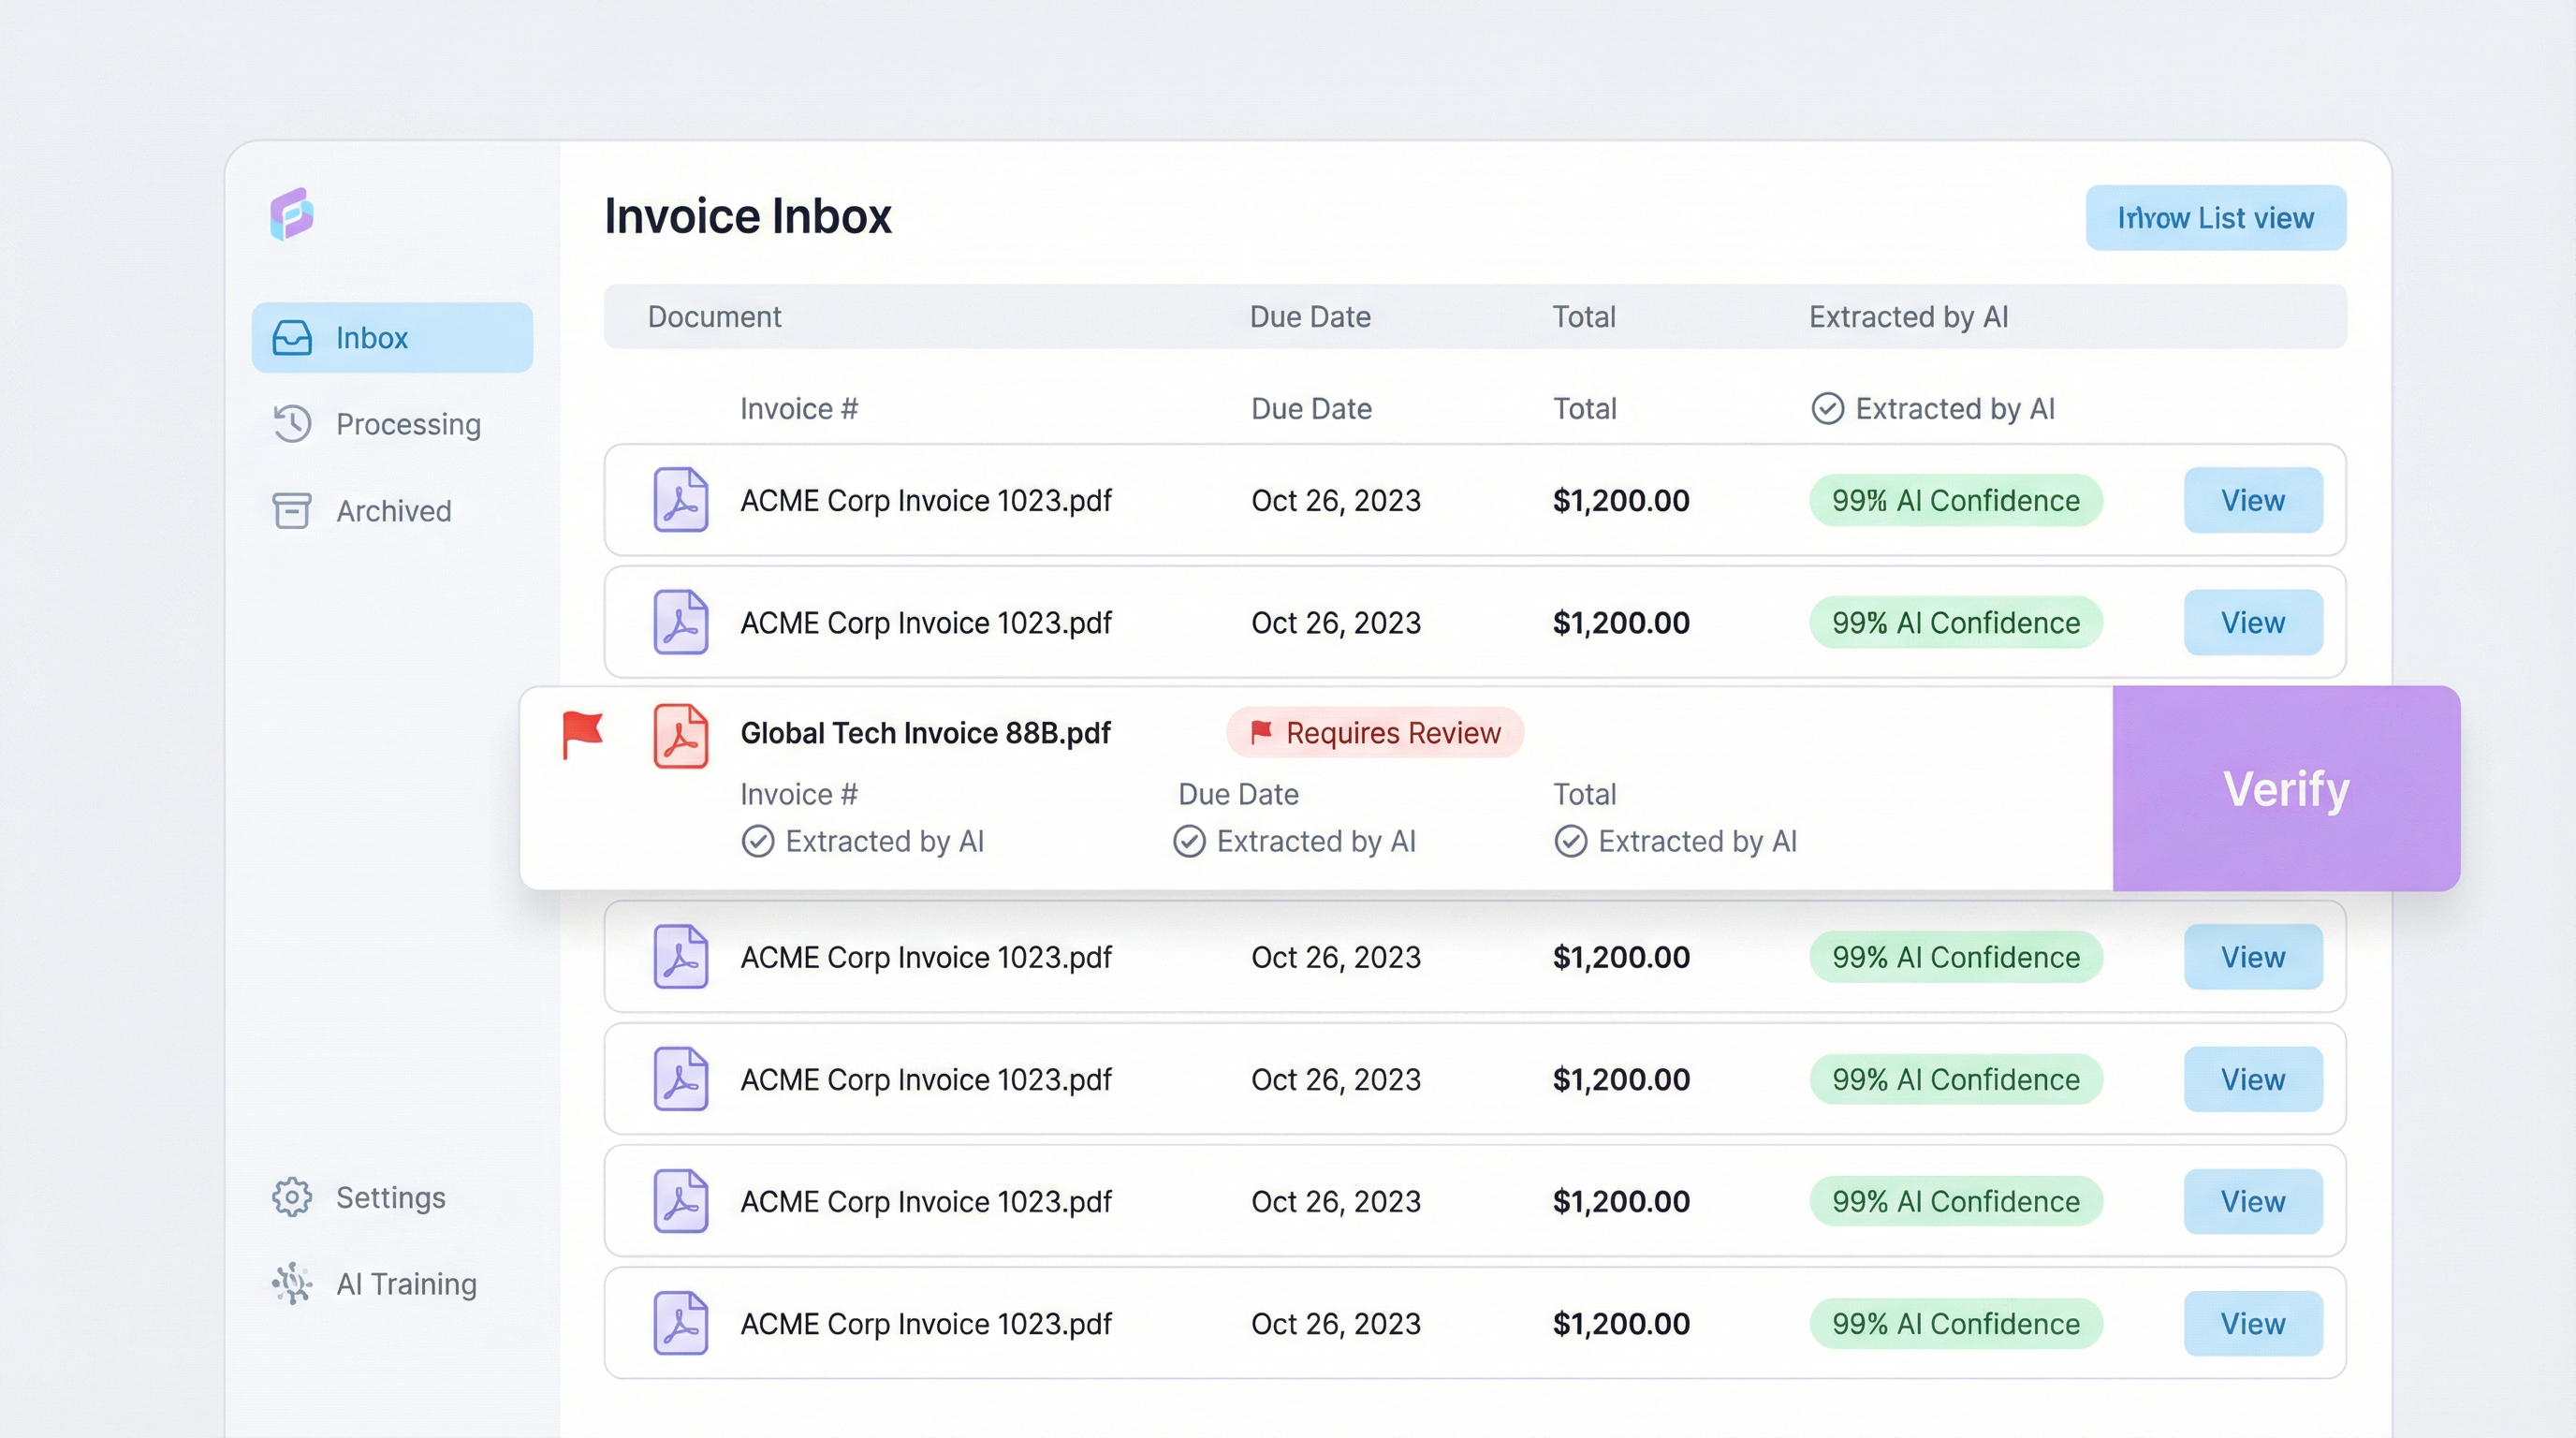Click the Extracted by AI checkmark in the header
The width and height of the screenshot is (2576, 1438).
[x=1827, y=408]
